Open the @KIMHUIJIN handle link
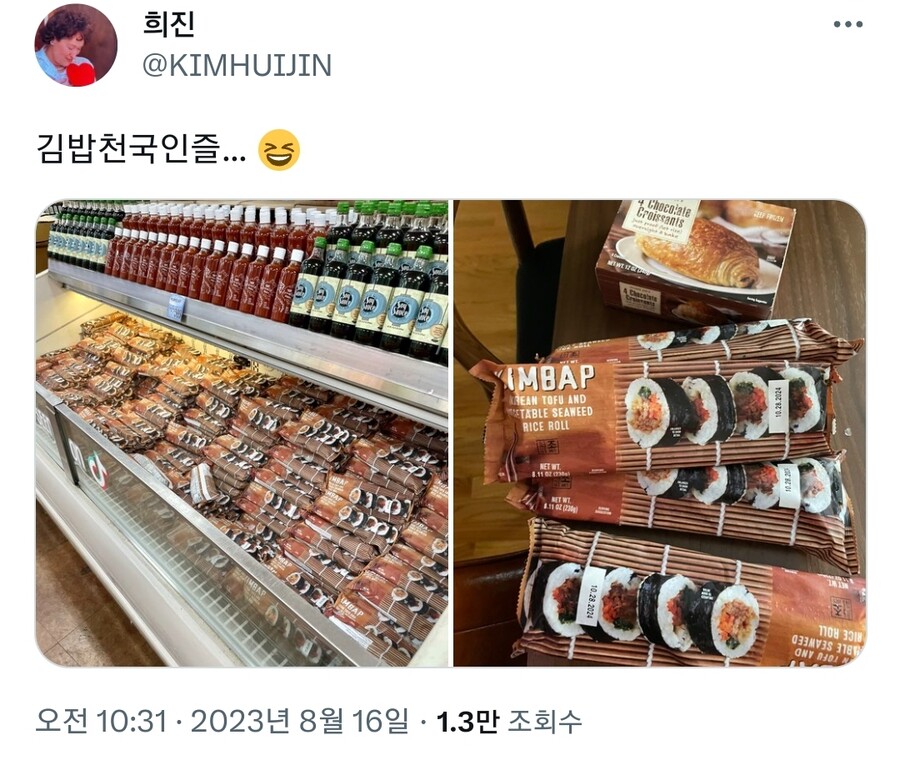 tap(237, 65)
